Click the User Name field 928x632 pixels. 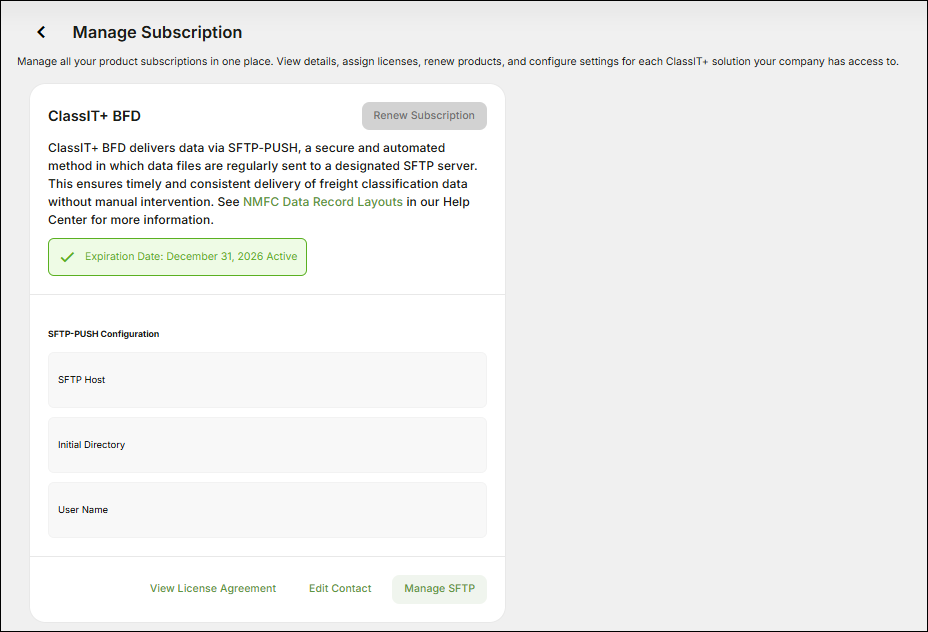(x=267, y=510)
